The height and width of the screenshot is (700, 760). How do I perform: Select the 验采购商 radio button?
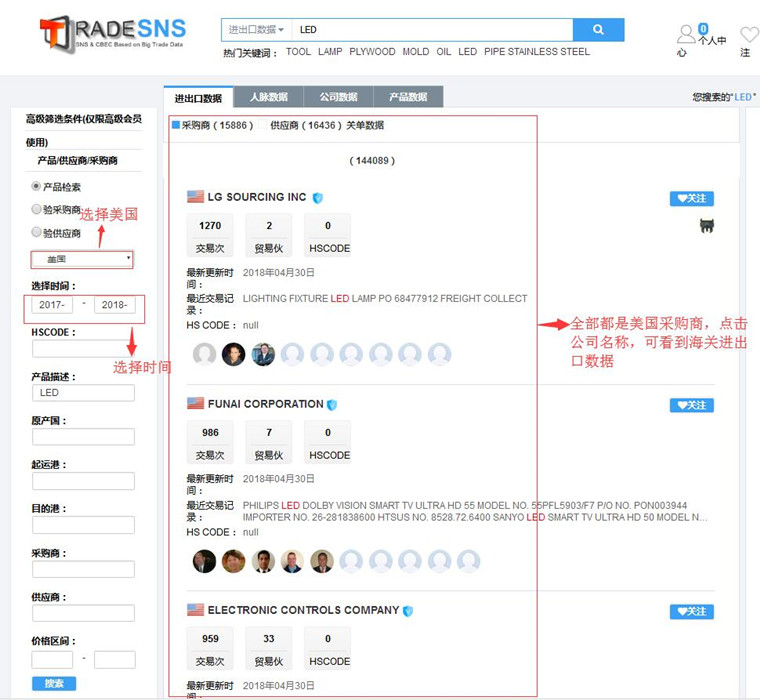(x=36, y=209)
